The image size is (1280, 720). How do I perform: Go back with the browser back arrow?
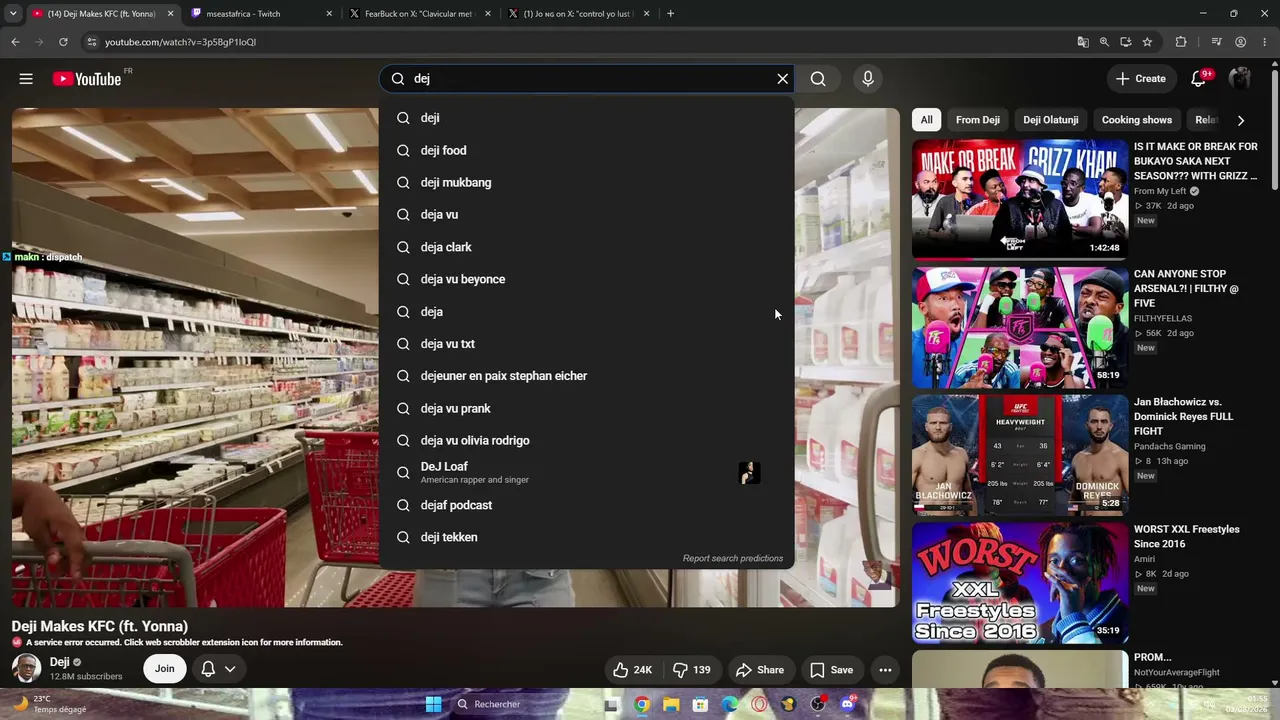(15, 42)
